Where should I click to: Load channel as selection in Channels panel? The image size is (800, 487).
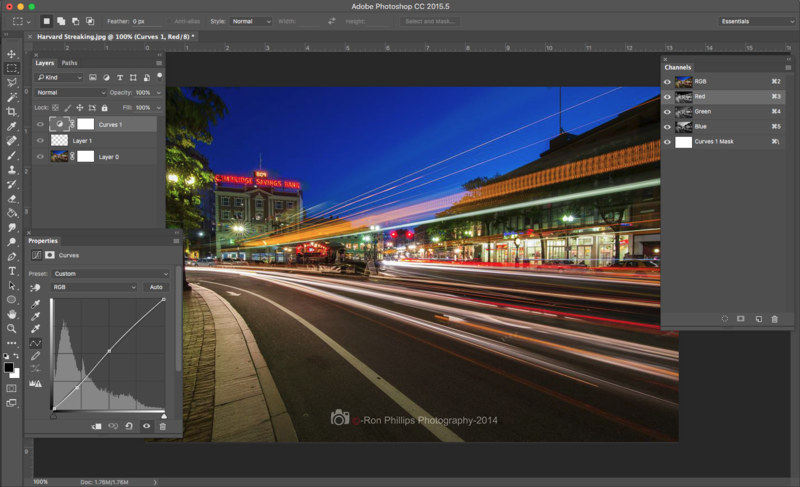[x=725, y=319]
